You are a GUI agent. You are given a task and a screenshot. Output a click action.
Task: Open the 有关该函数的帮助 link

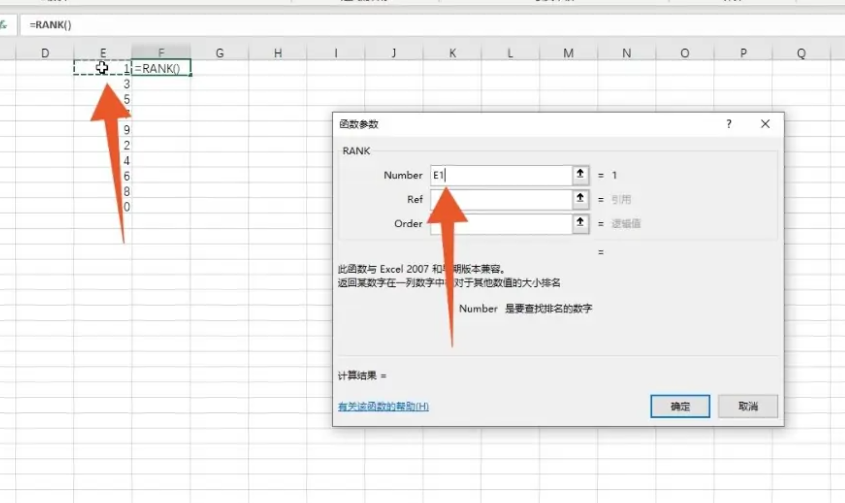click(384, 407)
